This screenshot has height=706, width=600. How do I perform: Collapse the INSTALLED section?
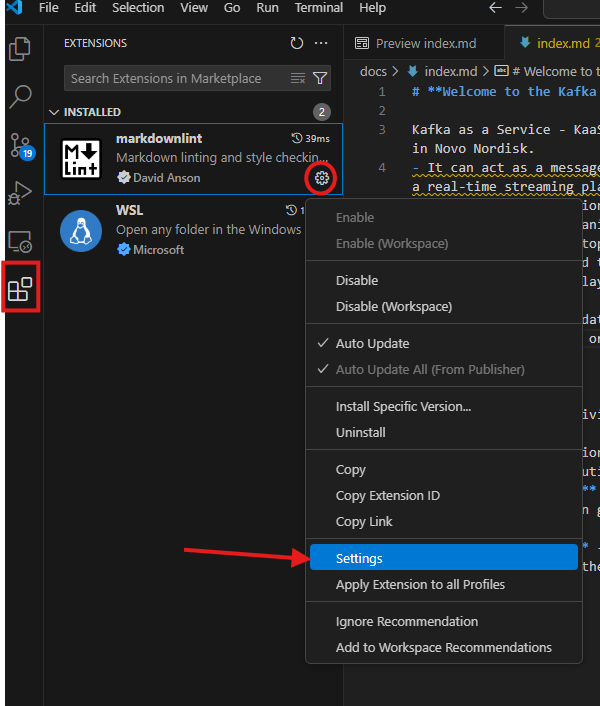(x=54, y=112)
